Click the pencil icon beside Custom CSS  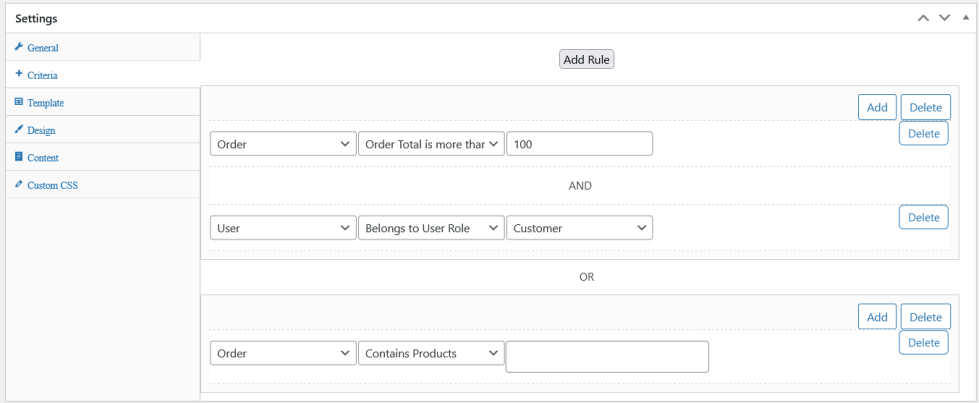19,185
